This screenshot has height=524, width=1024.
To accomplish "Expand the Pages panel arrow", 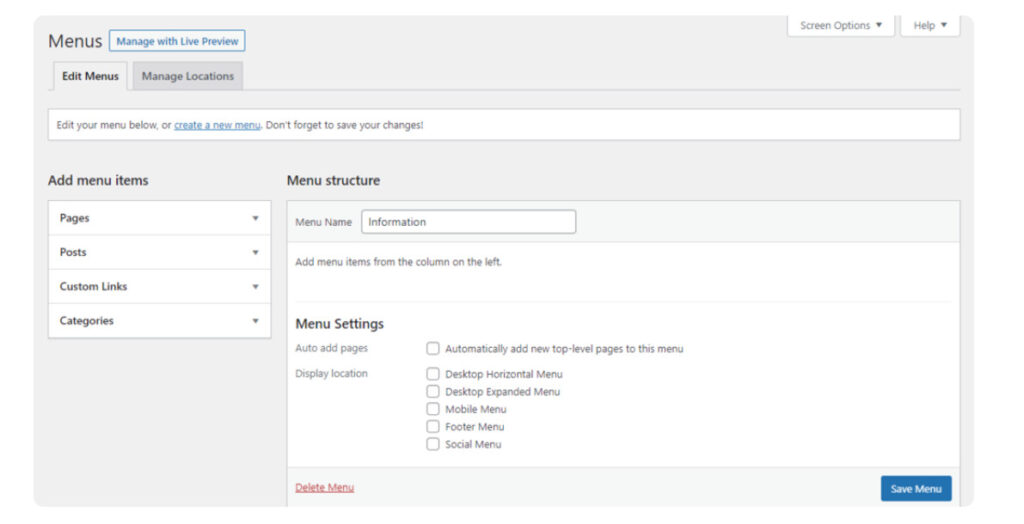I will pos(255,218).
